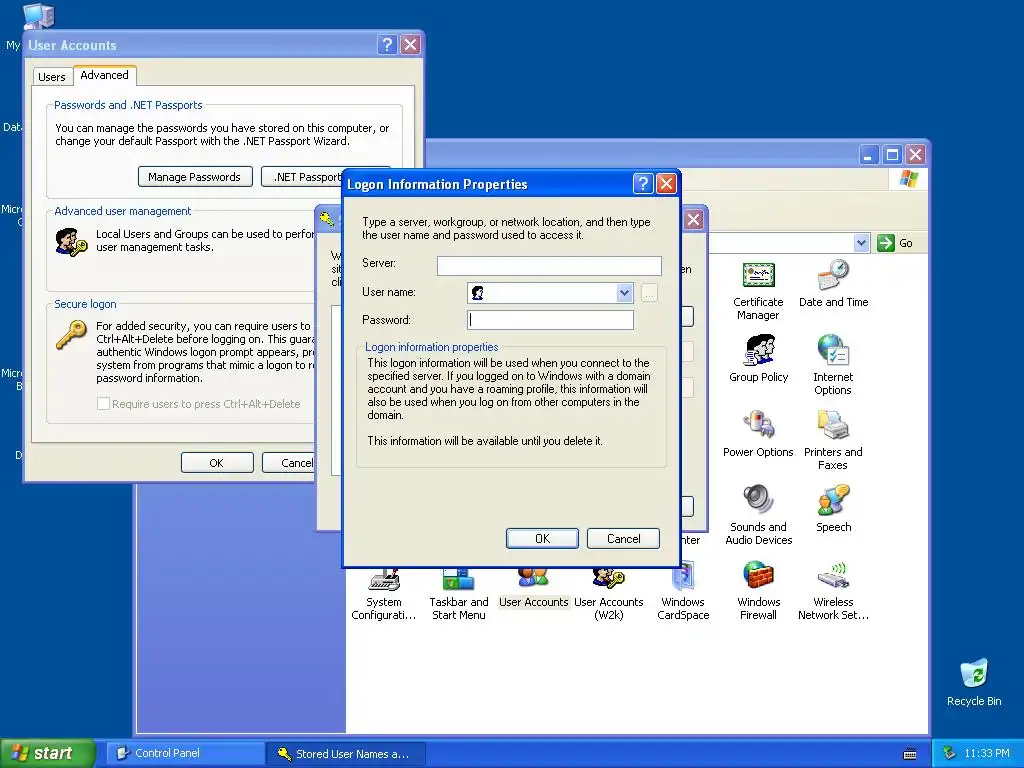Viewport: 1024px width, 768px height.
Task: Open the User Accounts (W2k) icon
Action: [609, 579]
